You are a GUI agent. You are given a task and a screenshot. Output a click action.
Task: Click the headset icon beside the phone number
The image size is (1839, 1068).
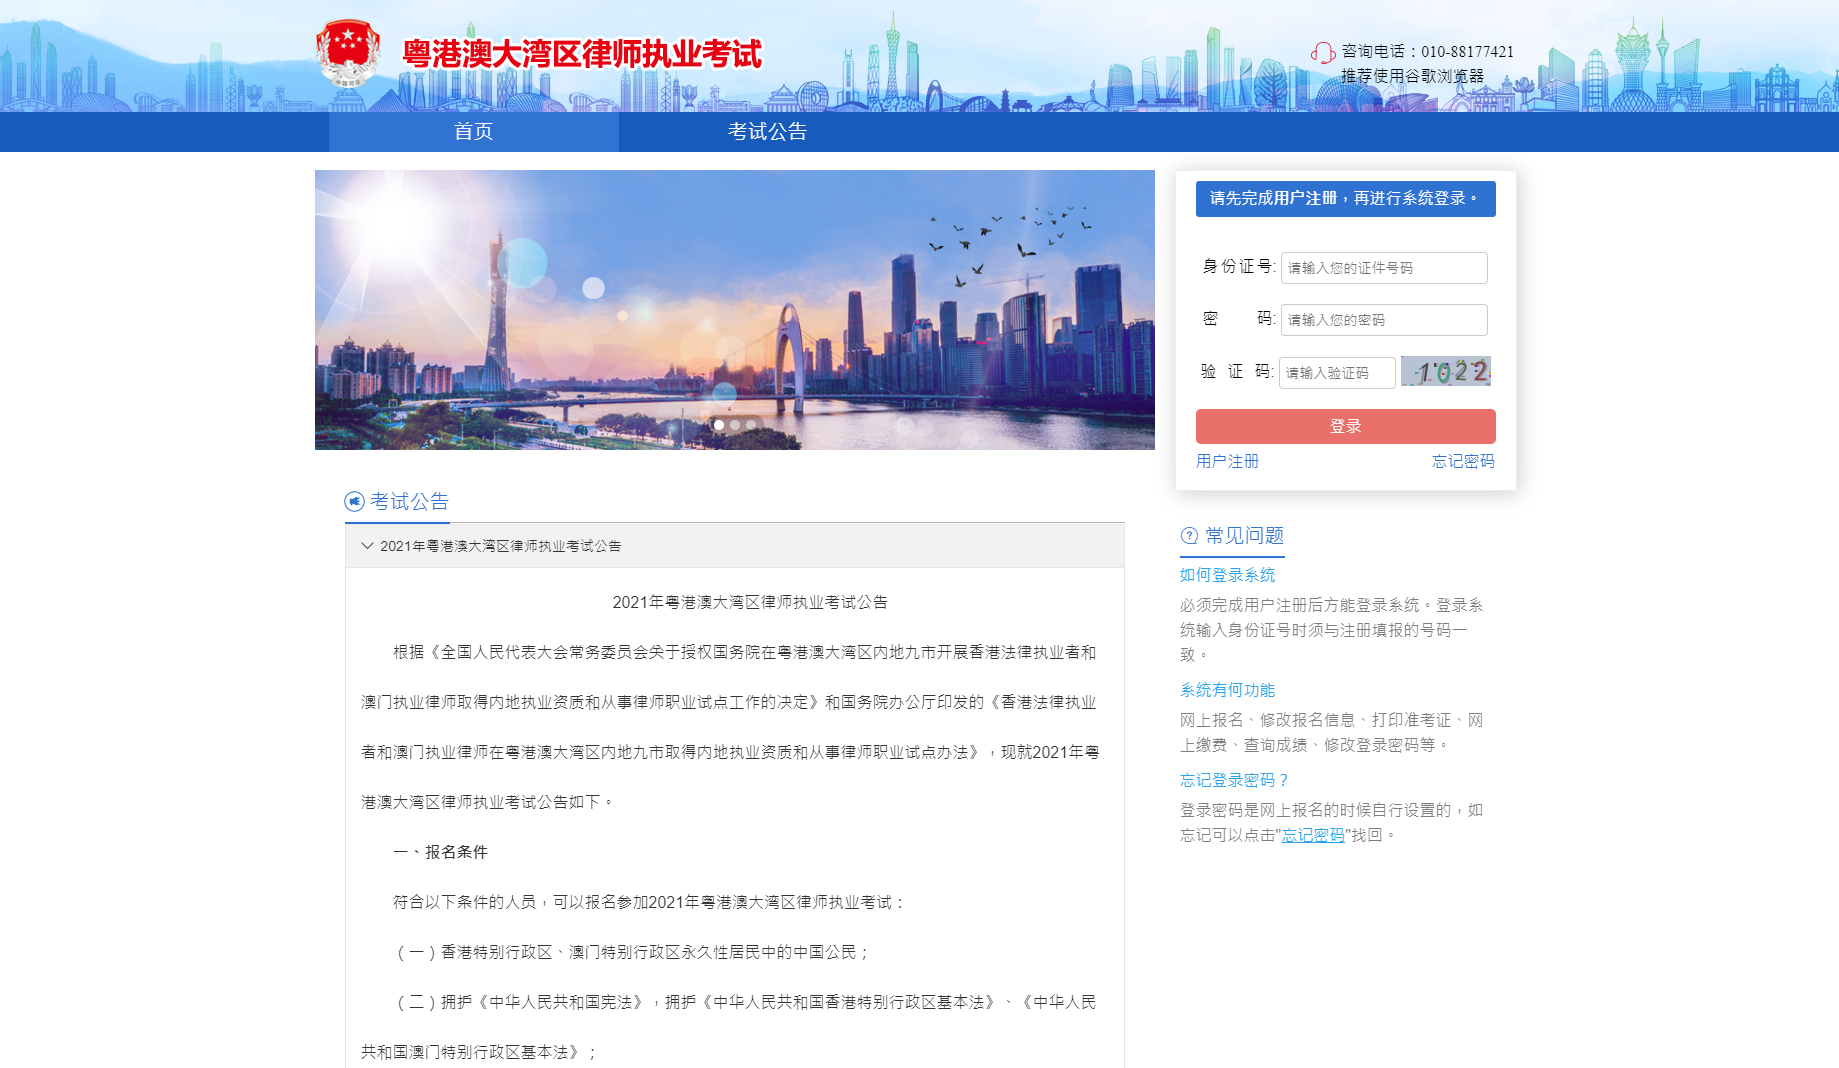click(x=1323, y=53)
